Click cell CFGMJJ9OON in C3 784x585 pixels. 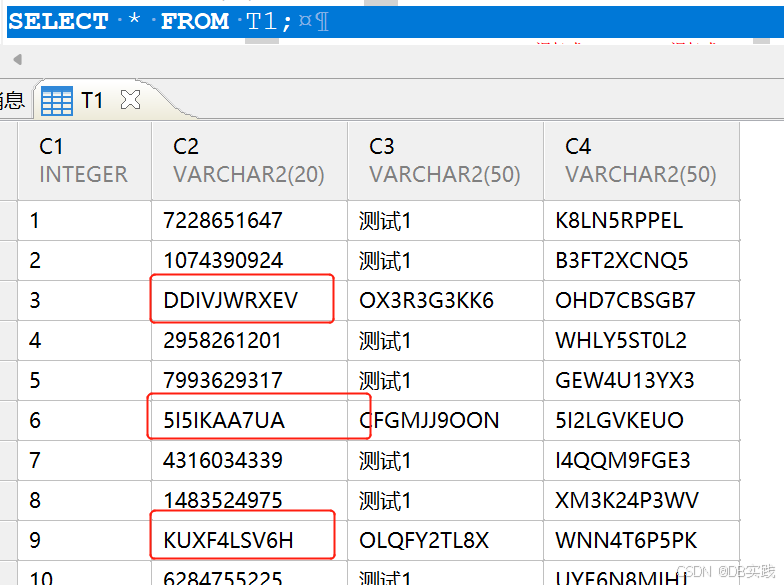[x=445, y=420]
